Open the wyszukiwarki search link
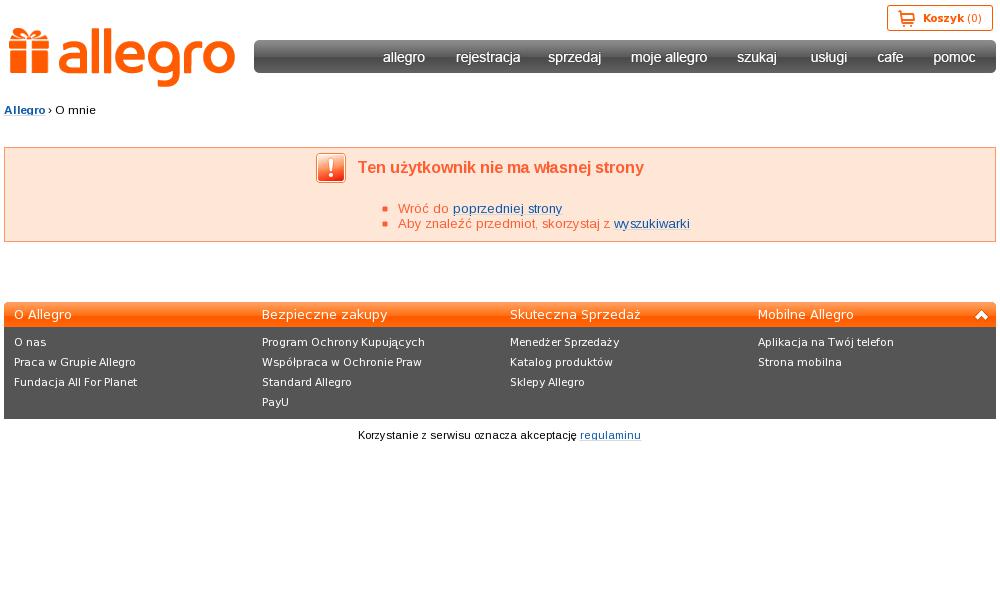The image size is (1000, 600). coord(651,224)
